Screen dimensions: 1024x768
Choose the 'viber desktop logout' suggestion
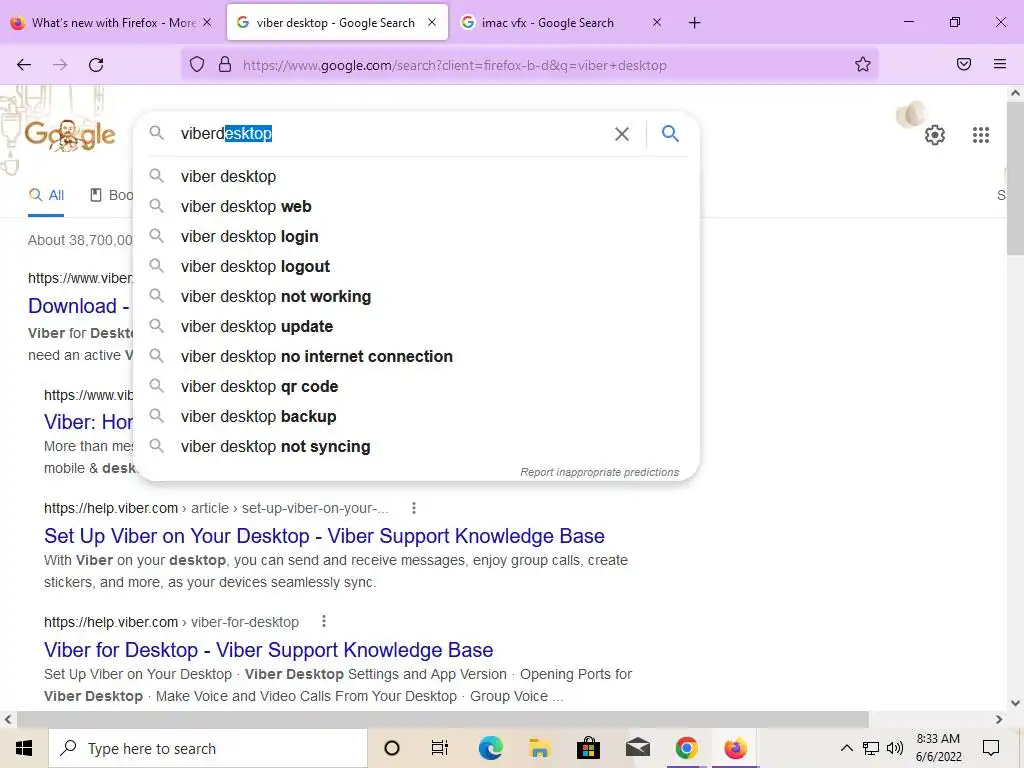[x=416, y=266]
